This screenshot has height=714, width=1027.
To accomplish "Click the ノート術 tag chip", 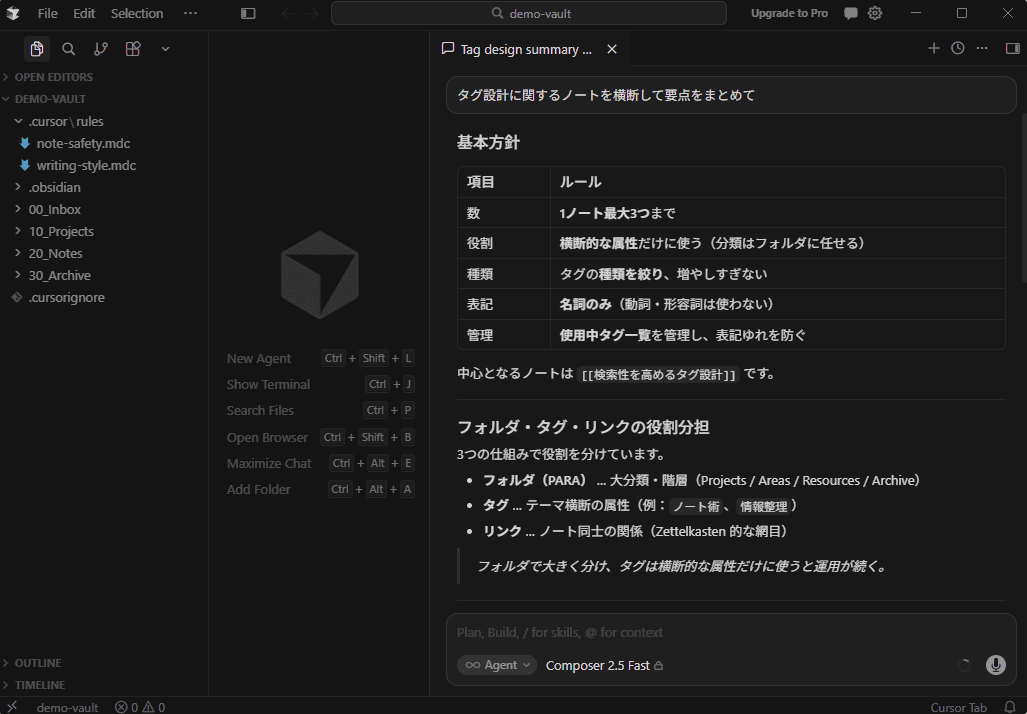I will tap(696, 506).
